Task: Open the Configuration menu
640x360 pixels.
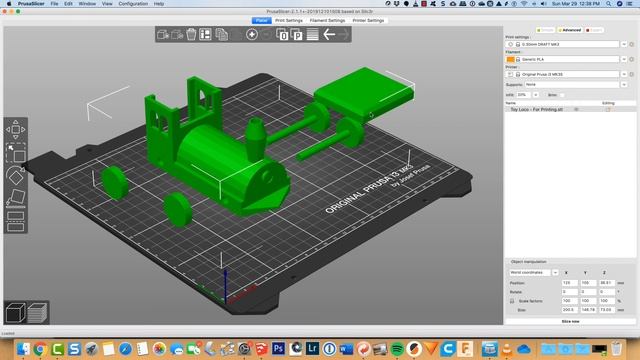Action: pyautogui.click(x=133, y=4)
